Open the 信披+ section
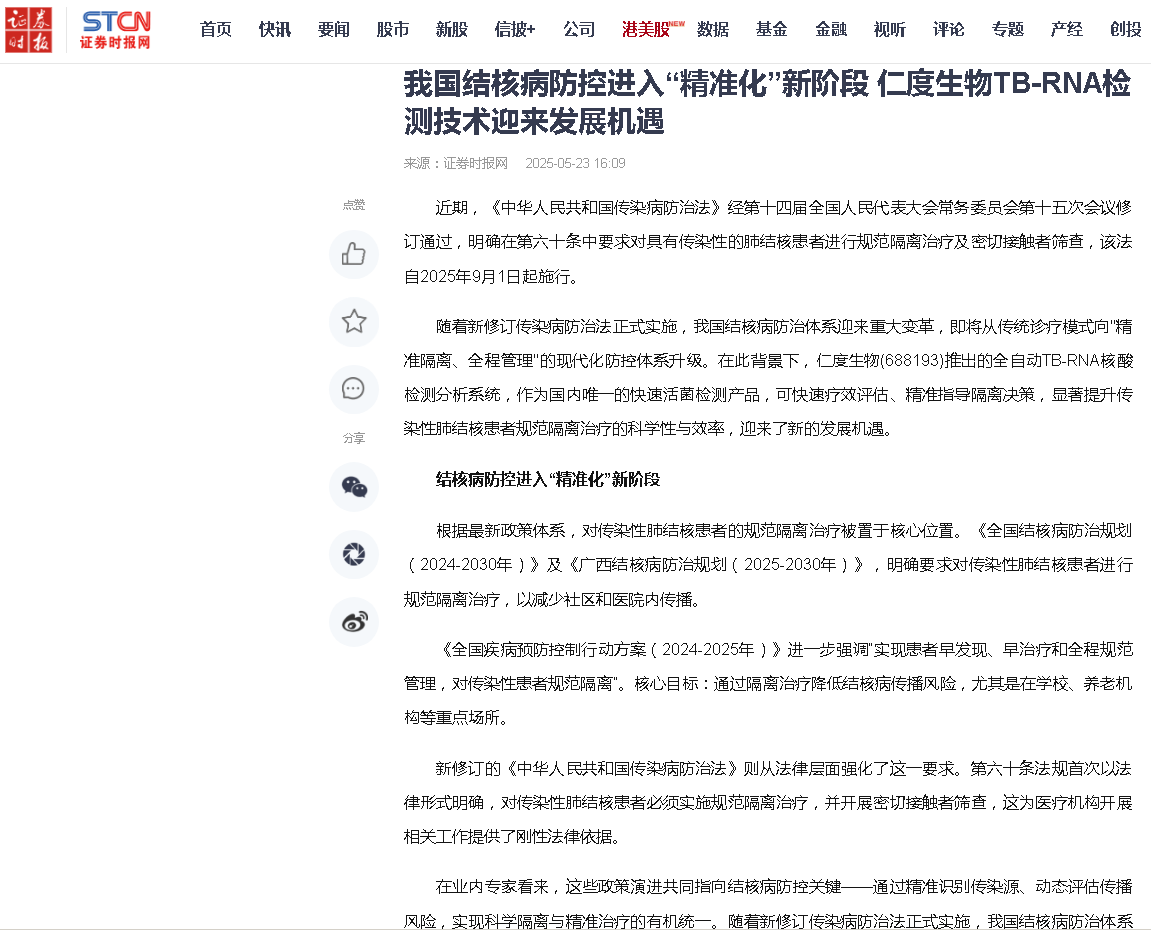1151x931 pixels. pyautogui.click(x=515, y=29)
